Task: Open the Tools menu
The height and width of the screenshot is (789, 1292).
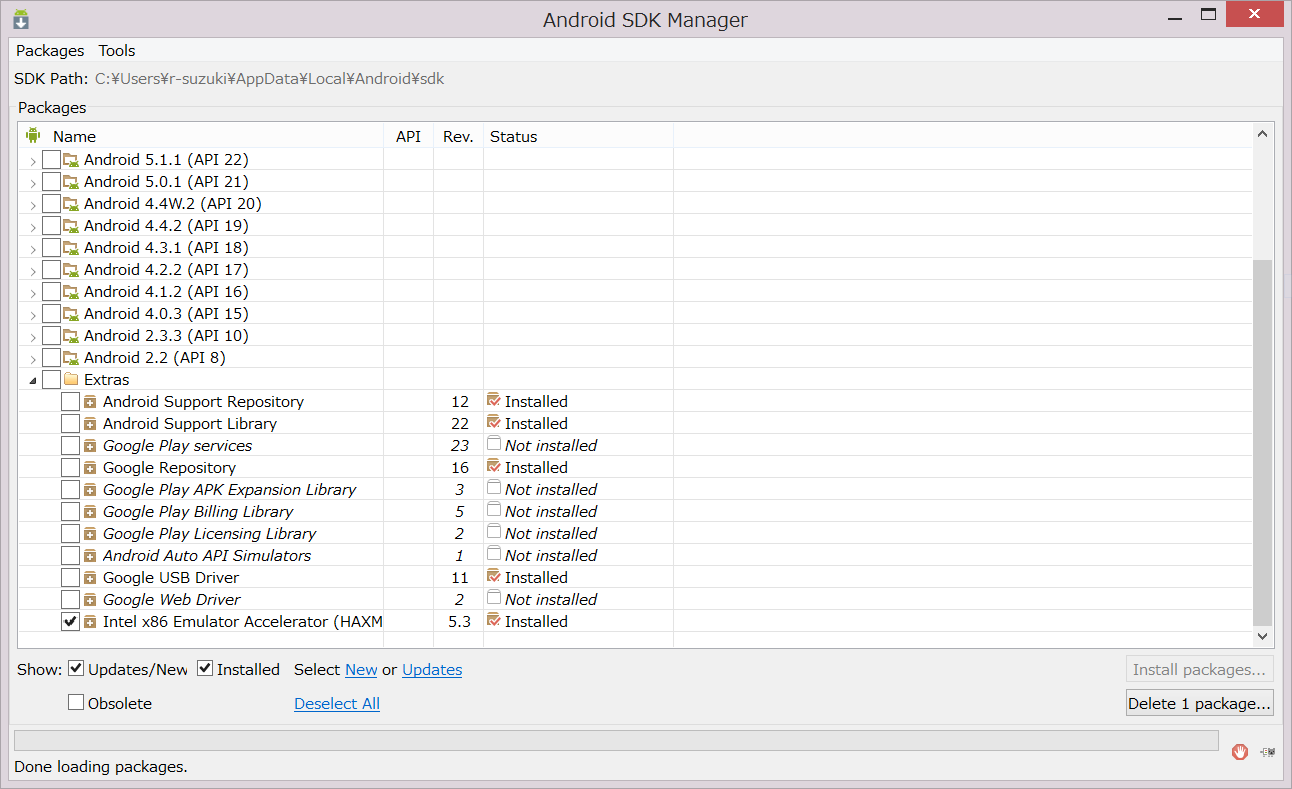Action: coord(117,50)
